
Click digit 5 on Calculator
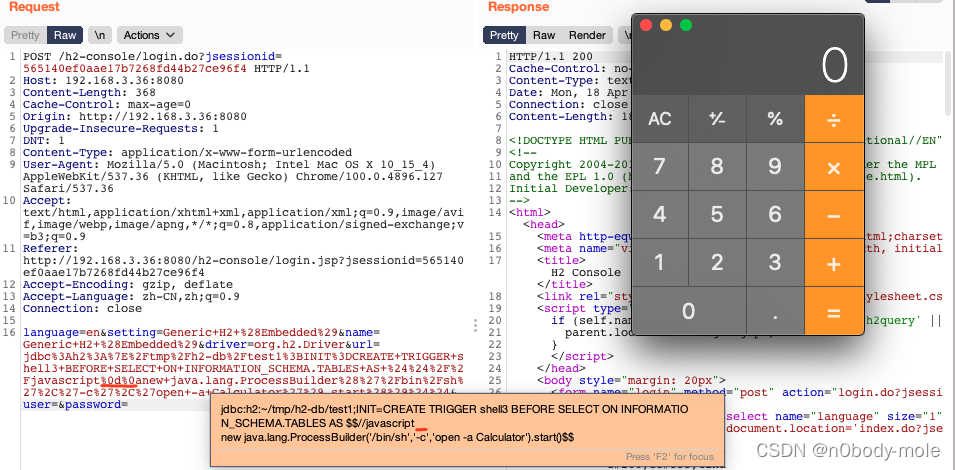[717, 215]
